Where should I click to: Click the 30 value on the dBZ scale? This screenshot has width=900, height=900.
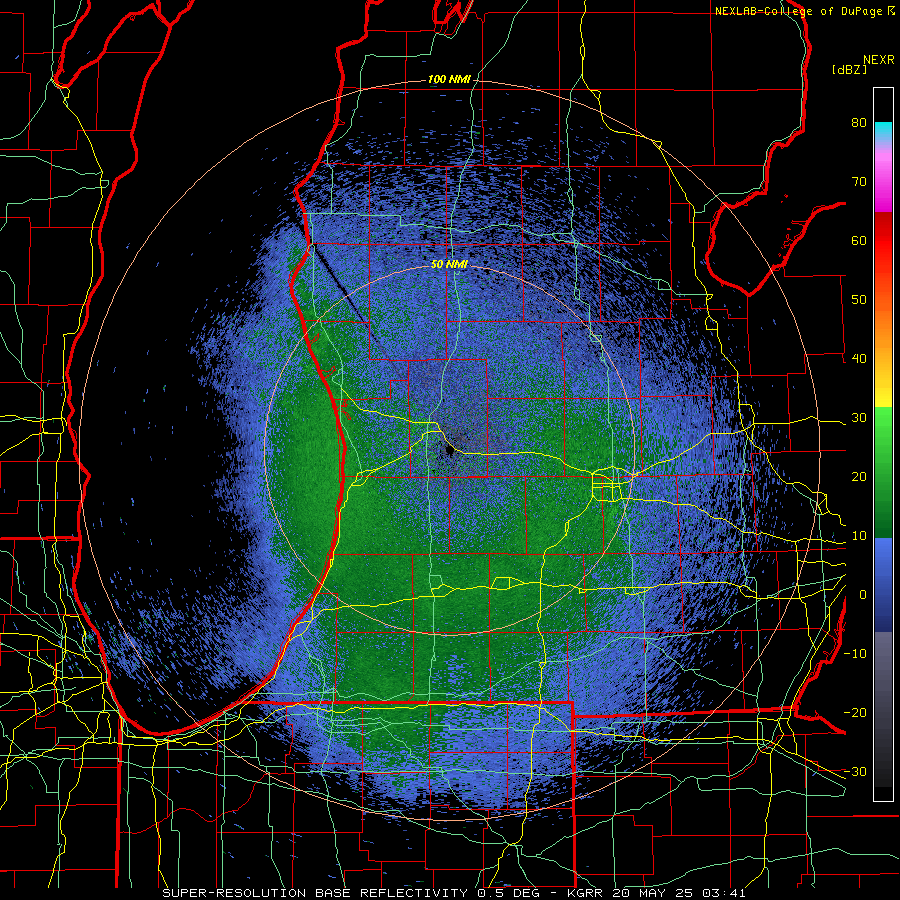[x=859, y=418]
